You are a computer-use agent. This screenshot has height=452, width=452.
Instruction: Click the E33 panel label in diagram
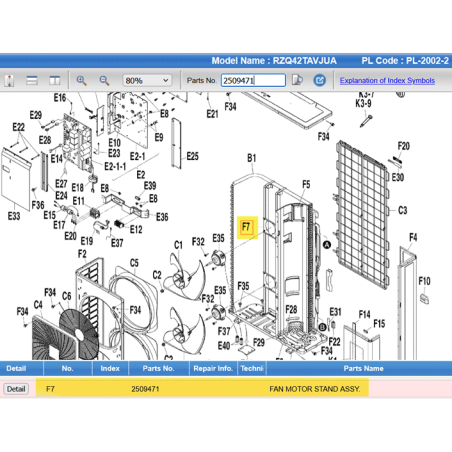[x=14, y=216]
